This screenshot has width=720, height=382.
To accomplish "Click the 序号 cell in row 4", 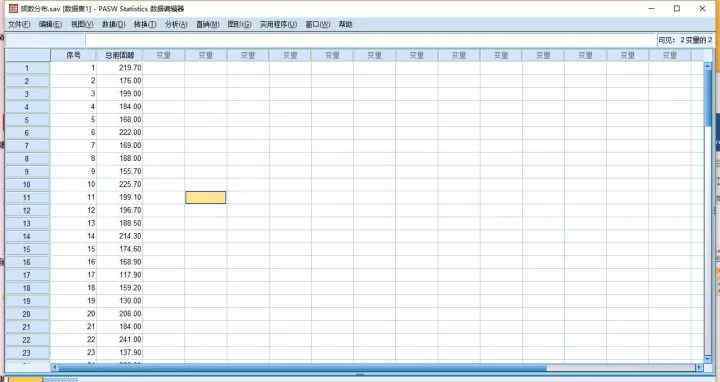I will [73, 107].
